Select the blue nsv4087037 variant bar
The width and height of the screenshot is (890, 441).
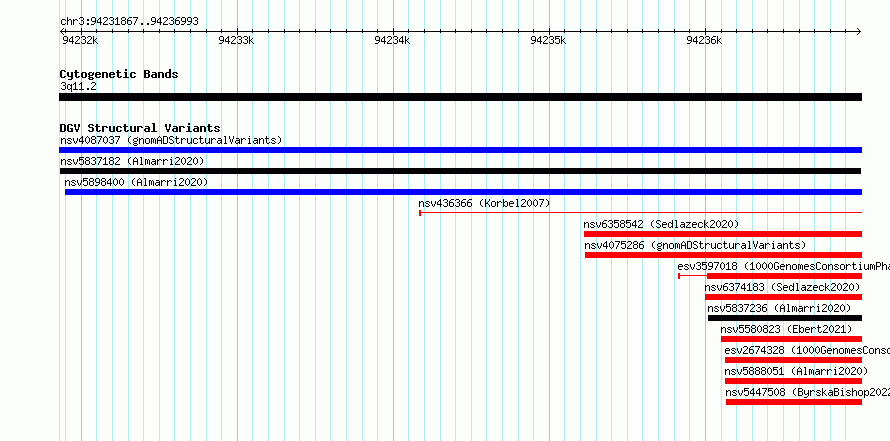pyautogui.click(x=460, y=150)
